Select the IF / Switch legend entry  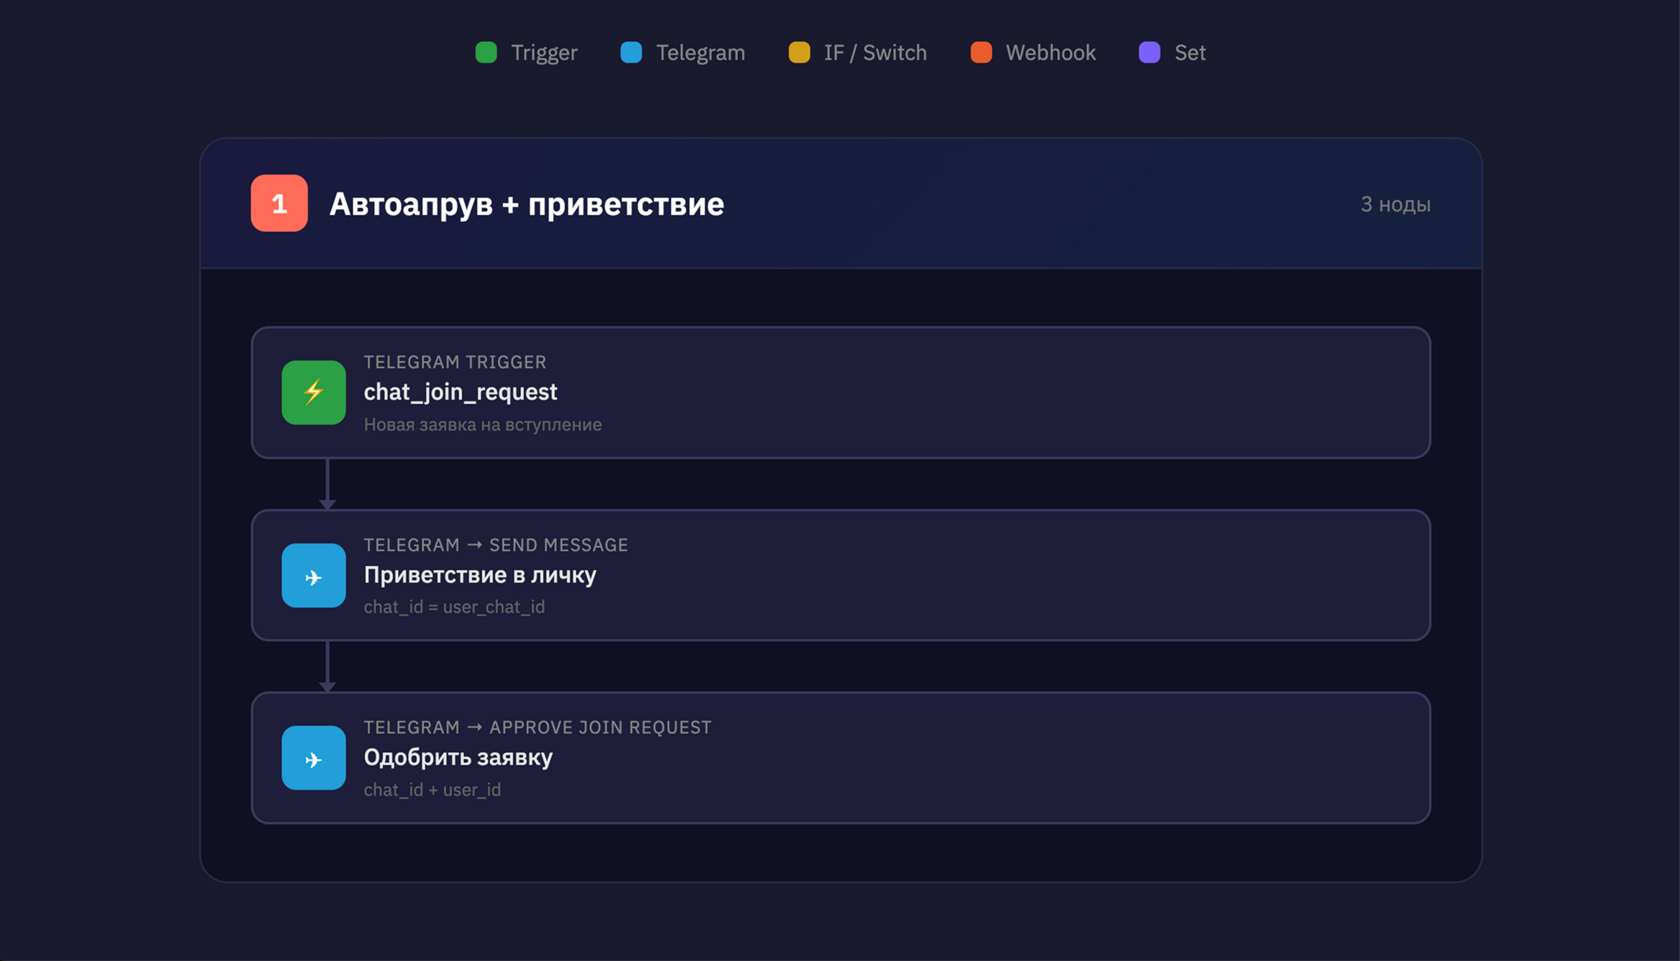tap(856, 52)
